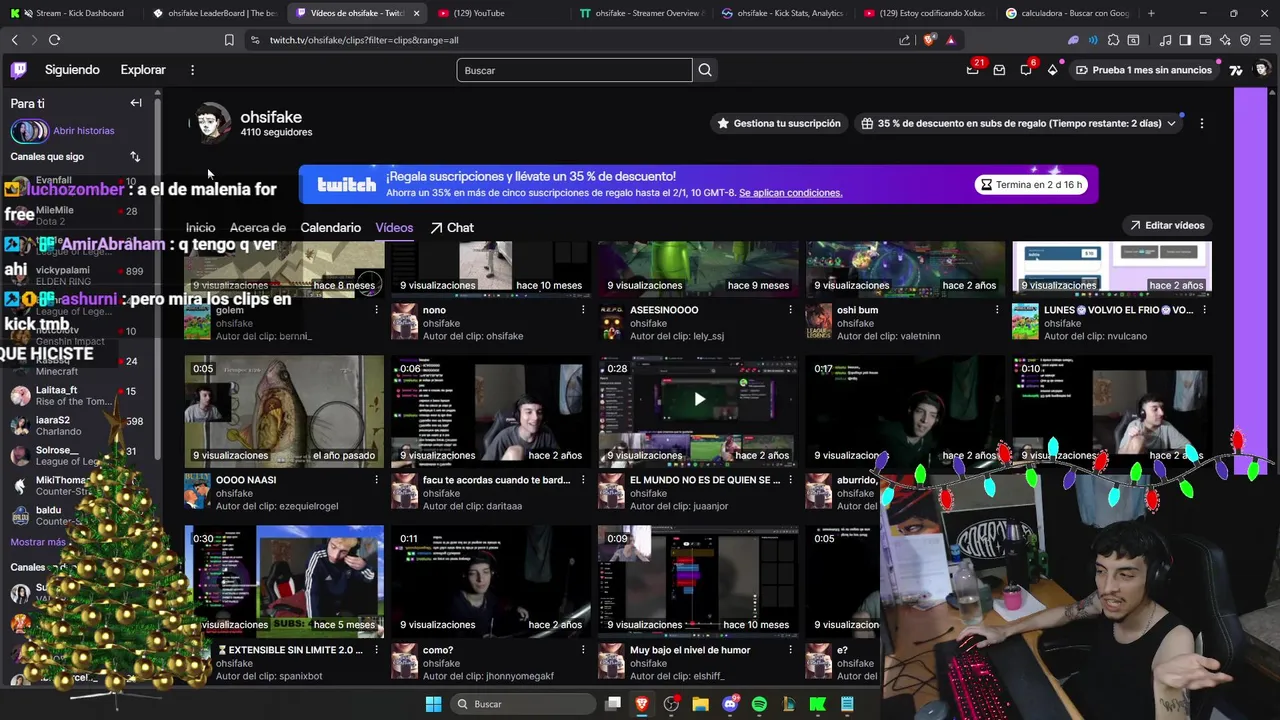This screenshot has height=720, width=1280.
Task: Close the active Videos de ohsifake tab
Action: click(417, 13)
